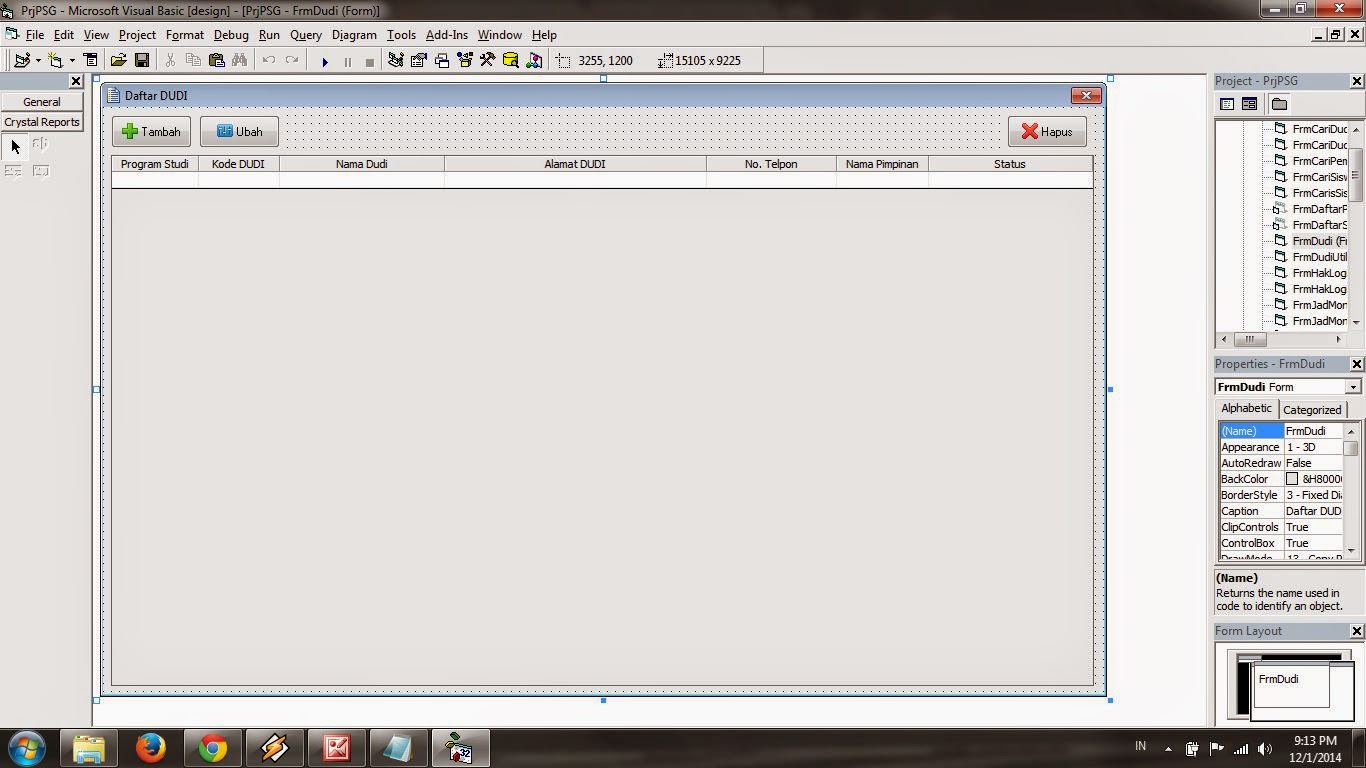1366x768 pixels.
Task: Switch to the Alphabetic properties tab
Action: click(x=1246, y=408)
